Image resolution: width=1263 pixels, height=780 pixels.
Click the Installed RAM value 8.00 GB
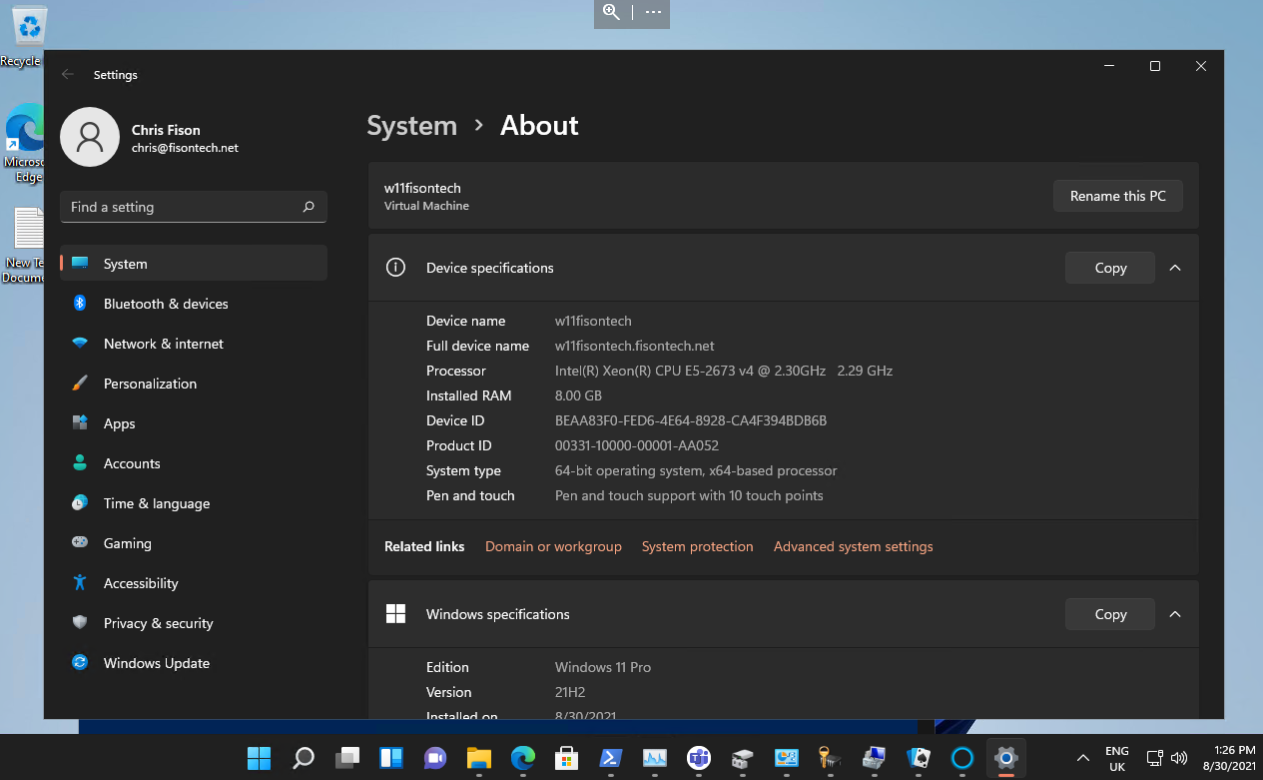(x=578, y=395)
